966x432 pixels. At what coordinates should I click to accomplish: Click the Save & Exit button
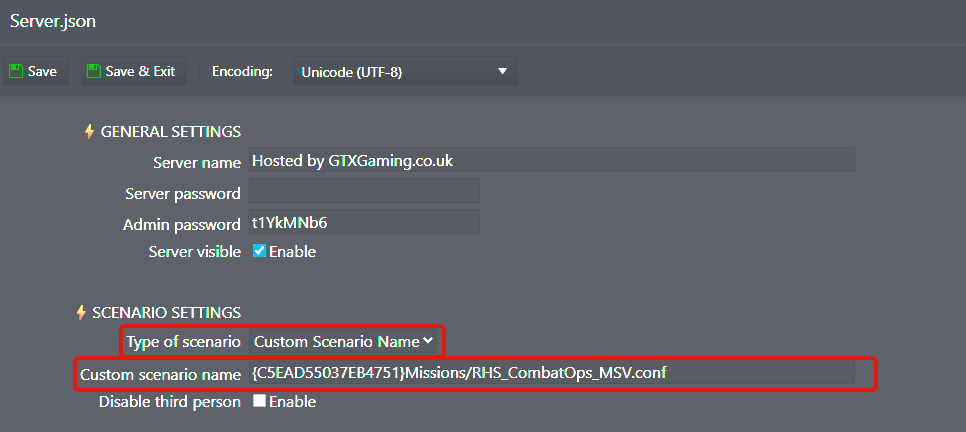tap(134, 71)
